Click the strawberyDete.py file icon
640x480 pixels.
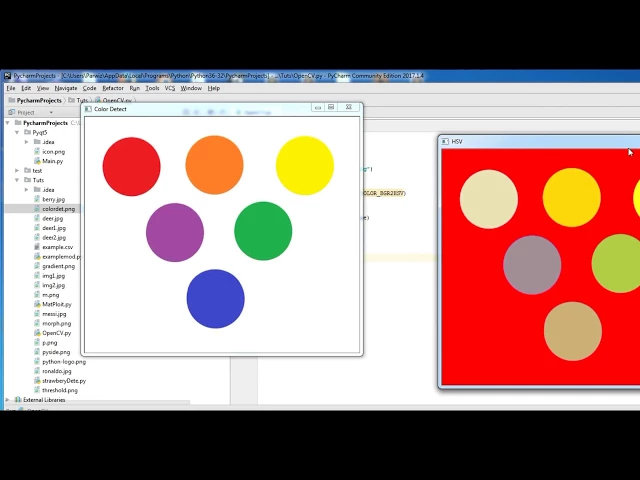tap(37, 381)
